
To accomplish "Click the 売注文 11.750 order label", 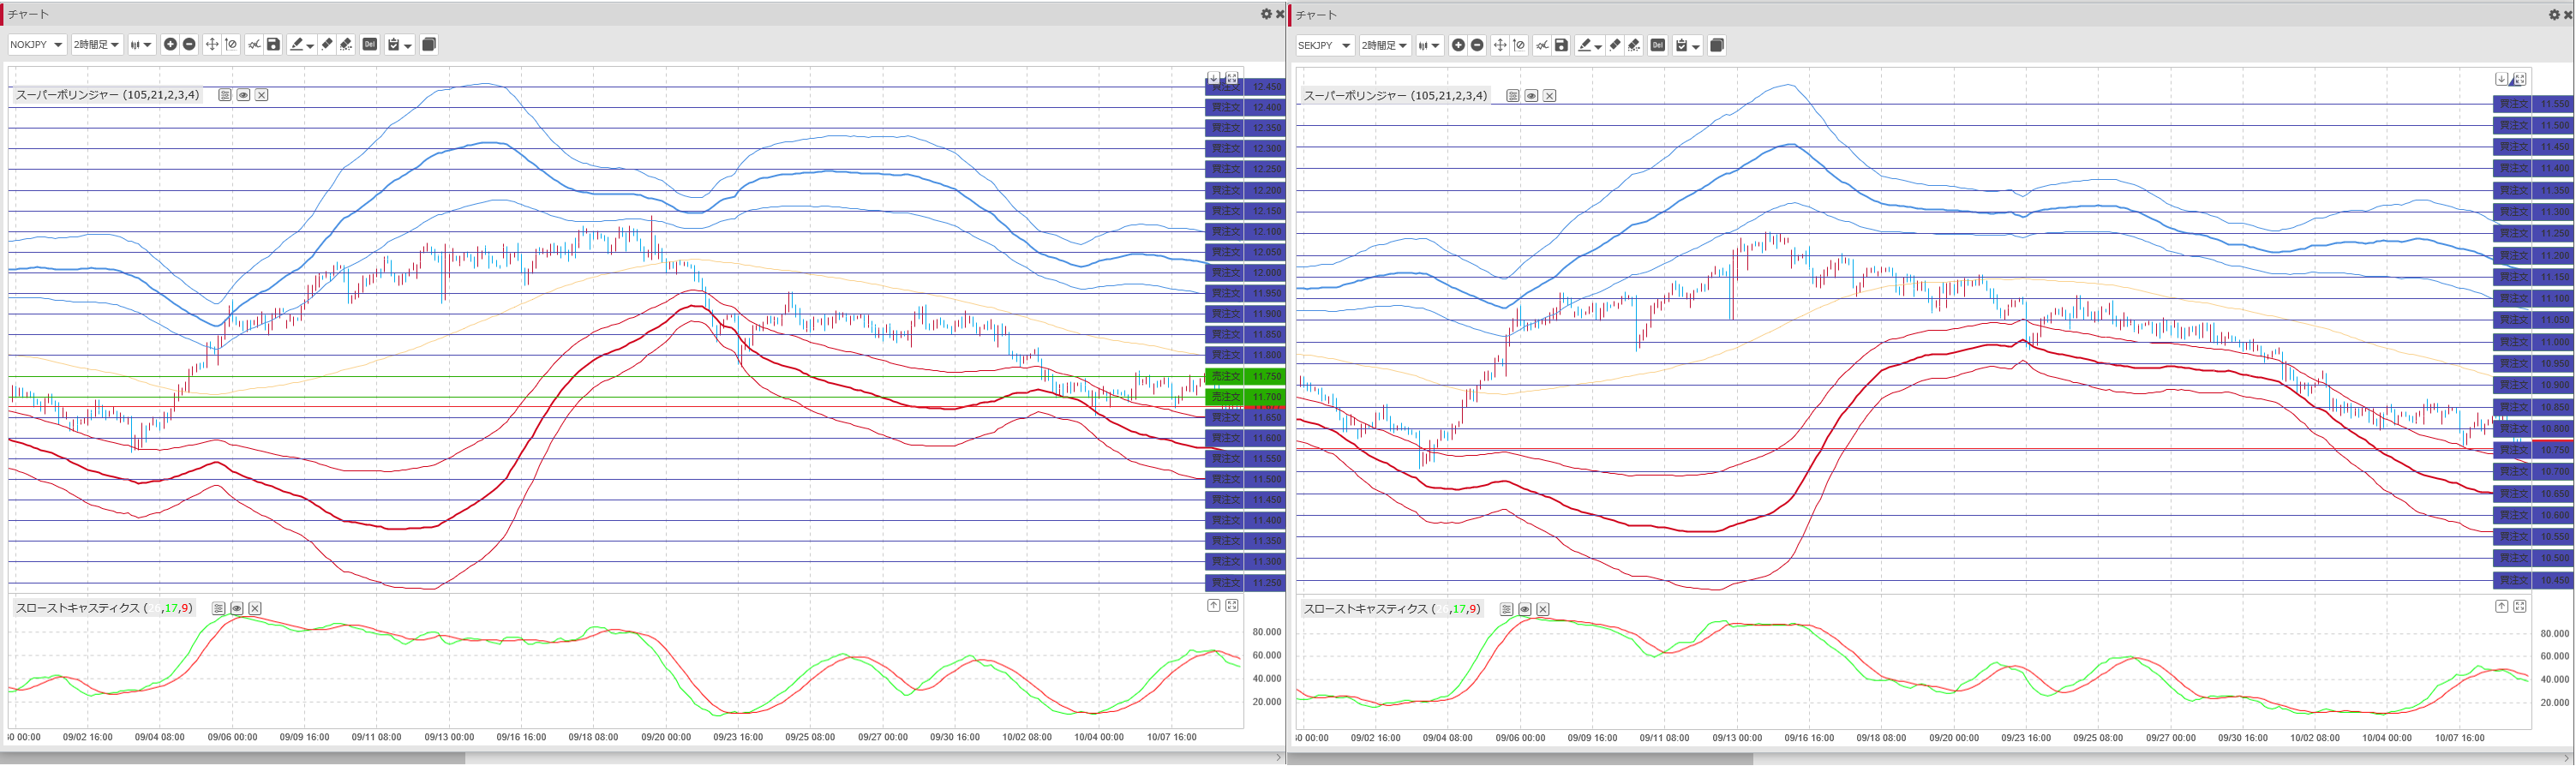I will coord(1244,376).
